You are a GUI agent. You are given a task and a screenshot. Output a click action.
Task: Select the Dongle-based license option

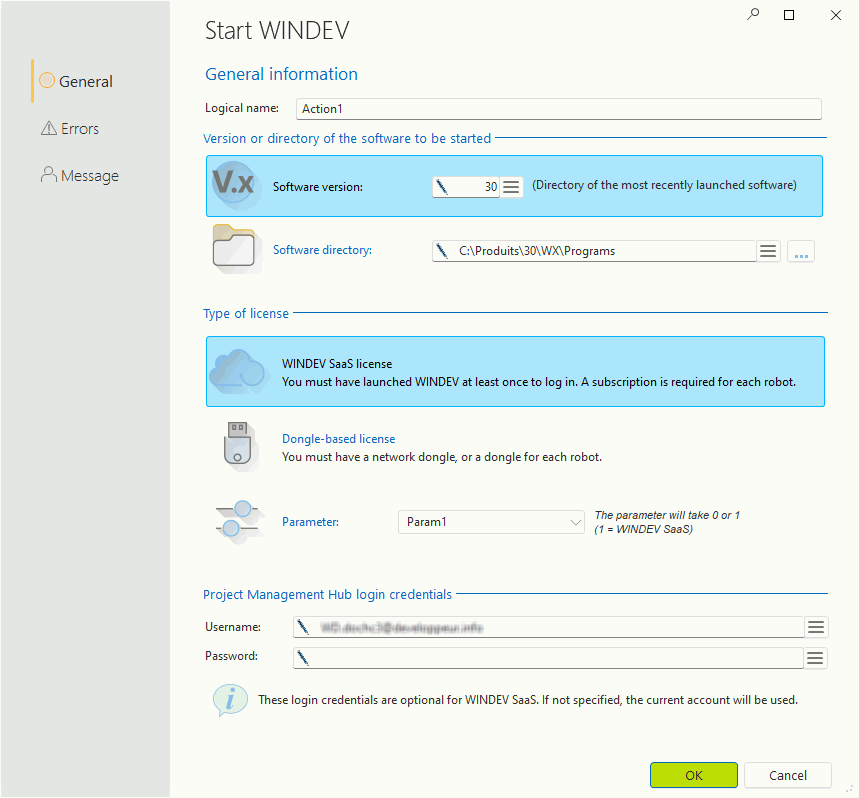(x=339, y=439)
